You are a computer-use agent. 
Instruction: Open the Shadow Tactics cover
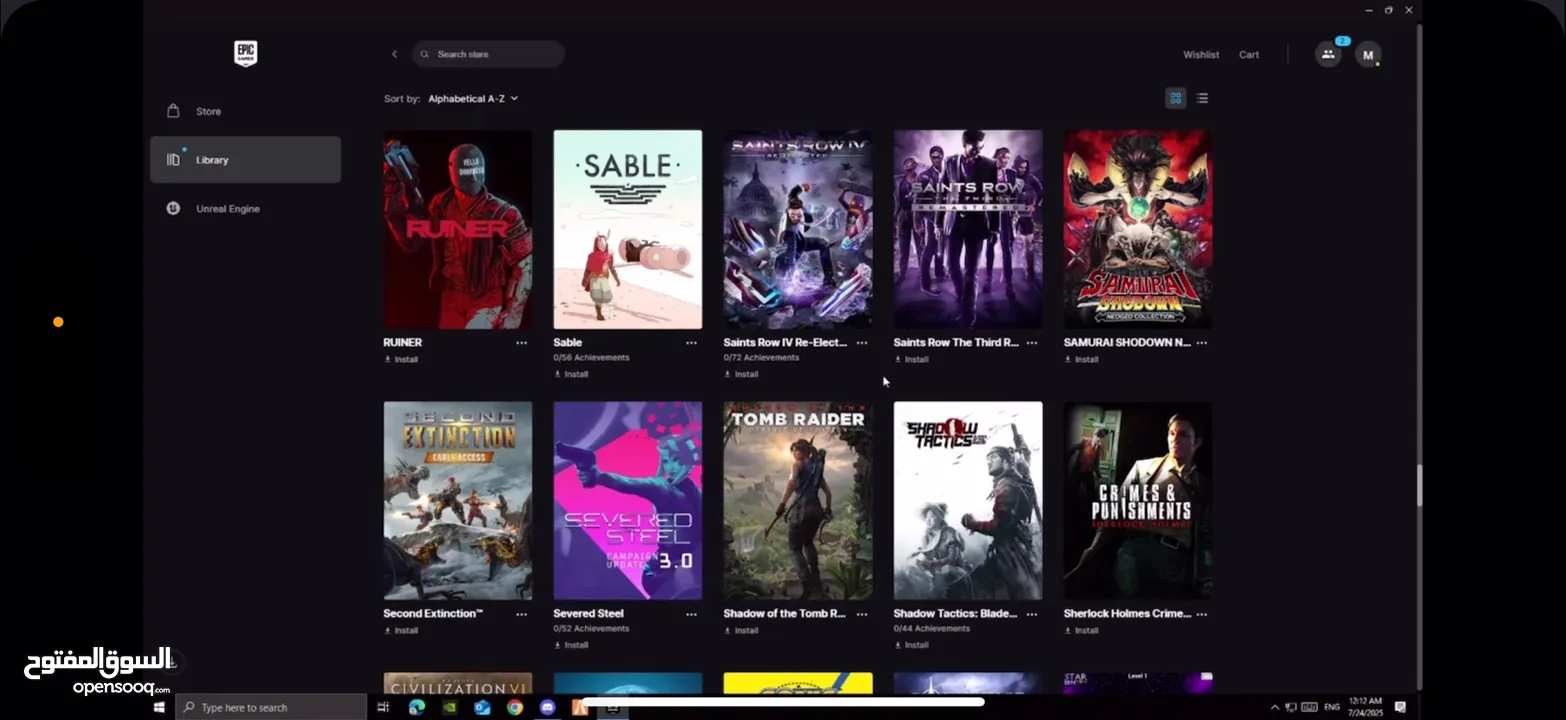(x=968, y=500)
